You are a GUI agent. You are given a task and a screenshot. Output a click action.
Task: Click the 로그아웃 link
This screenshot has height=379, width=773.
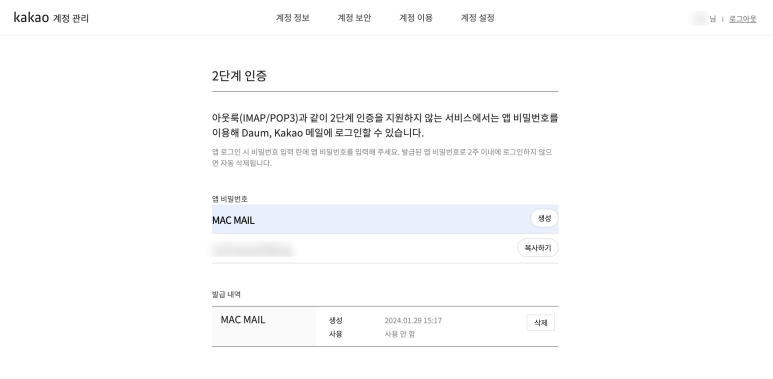[742, 19]
